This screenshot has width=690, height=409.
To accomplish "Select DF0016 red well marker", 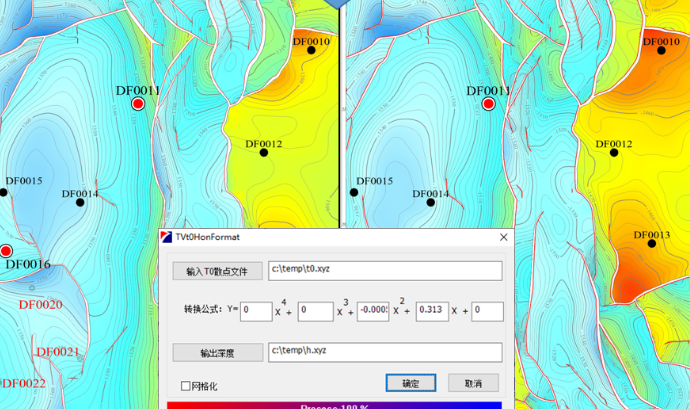I will tap(6, 251).
